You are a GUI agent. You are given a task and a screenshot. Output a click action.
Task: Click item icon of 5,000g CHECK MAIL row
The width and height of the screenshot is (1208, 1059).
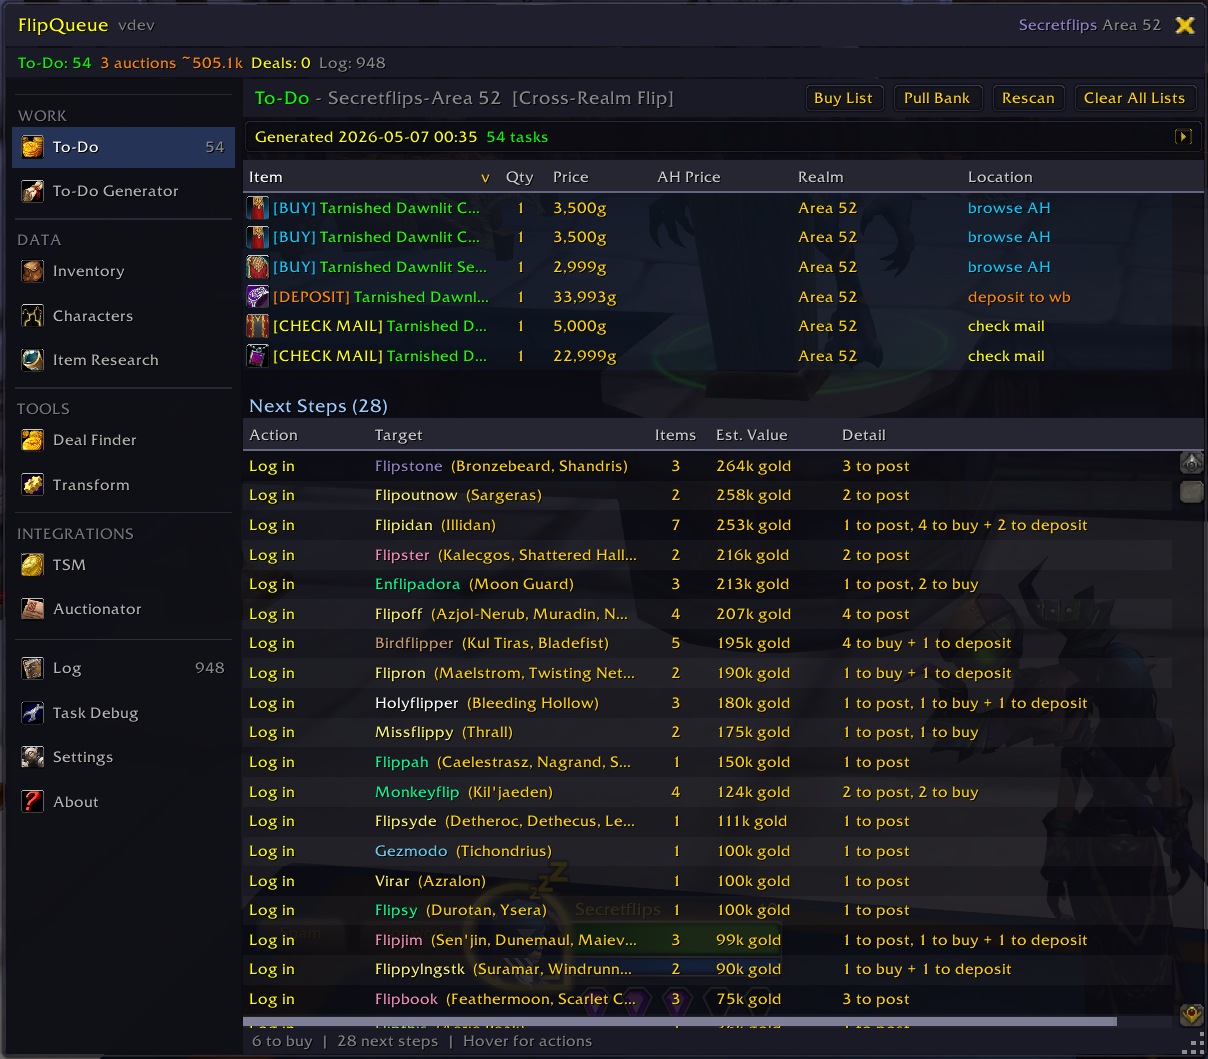click(258, 326)
